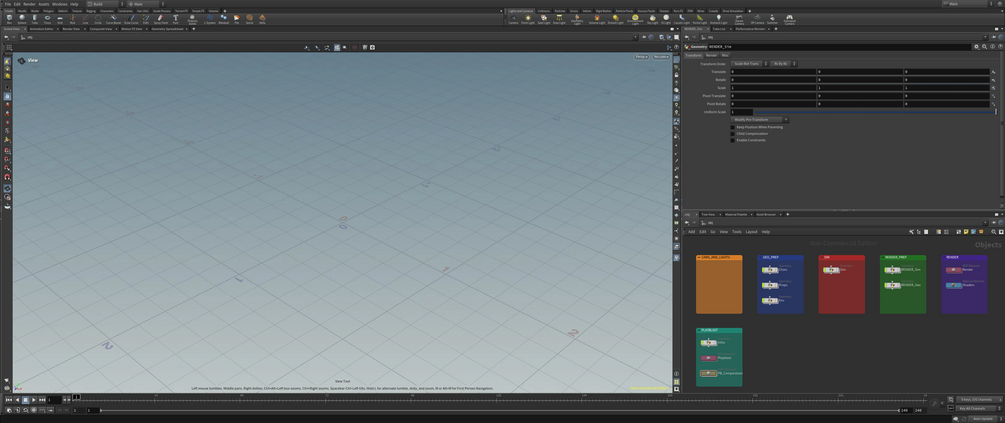
Task: Toggle Child Compensation checkbox
Action: click(x=733, y=133)
